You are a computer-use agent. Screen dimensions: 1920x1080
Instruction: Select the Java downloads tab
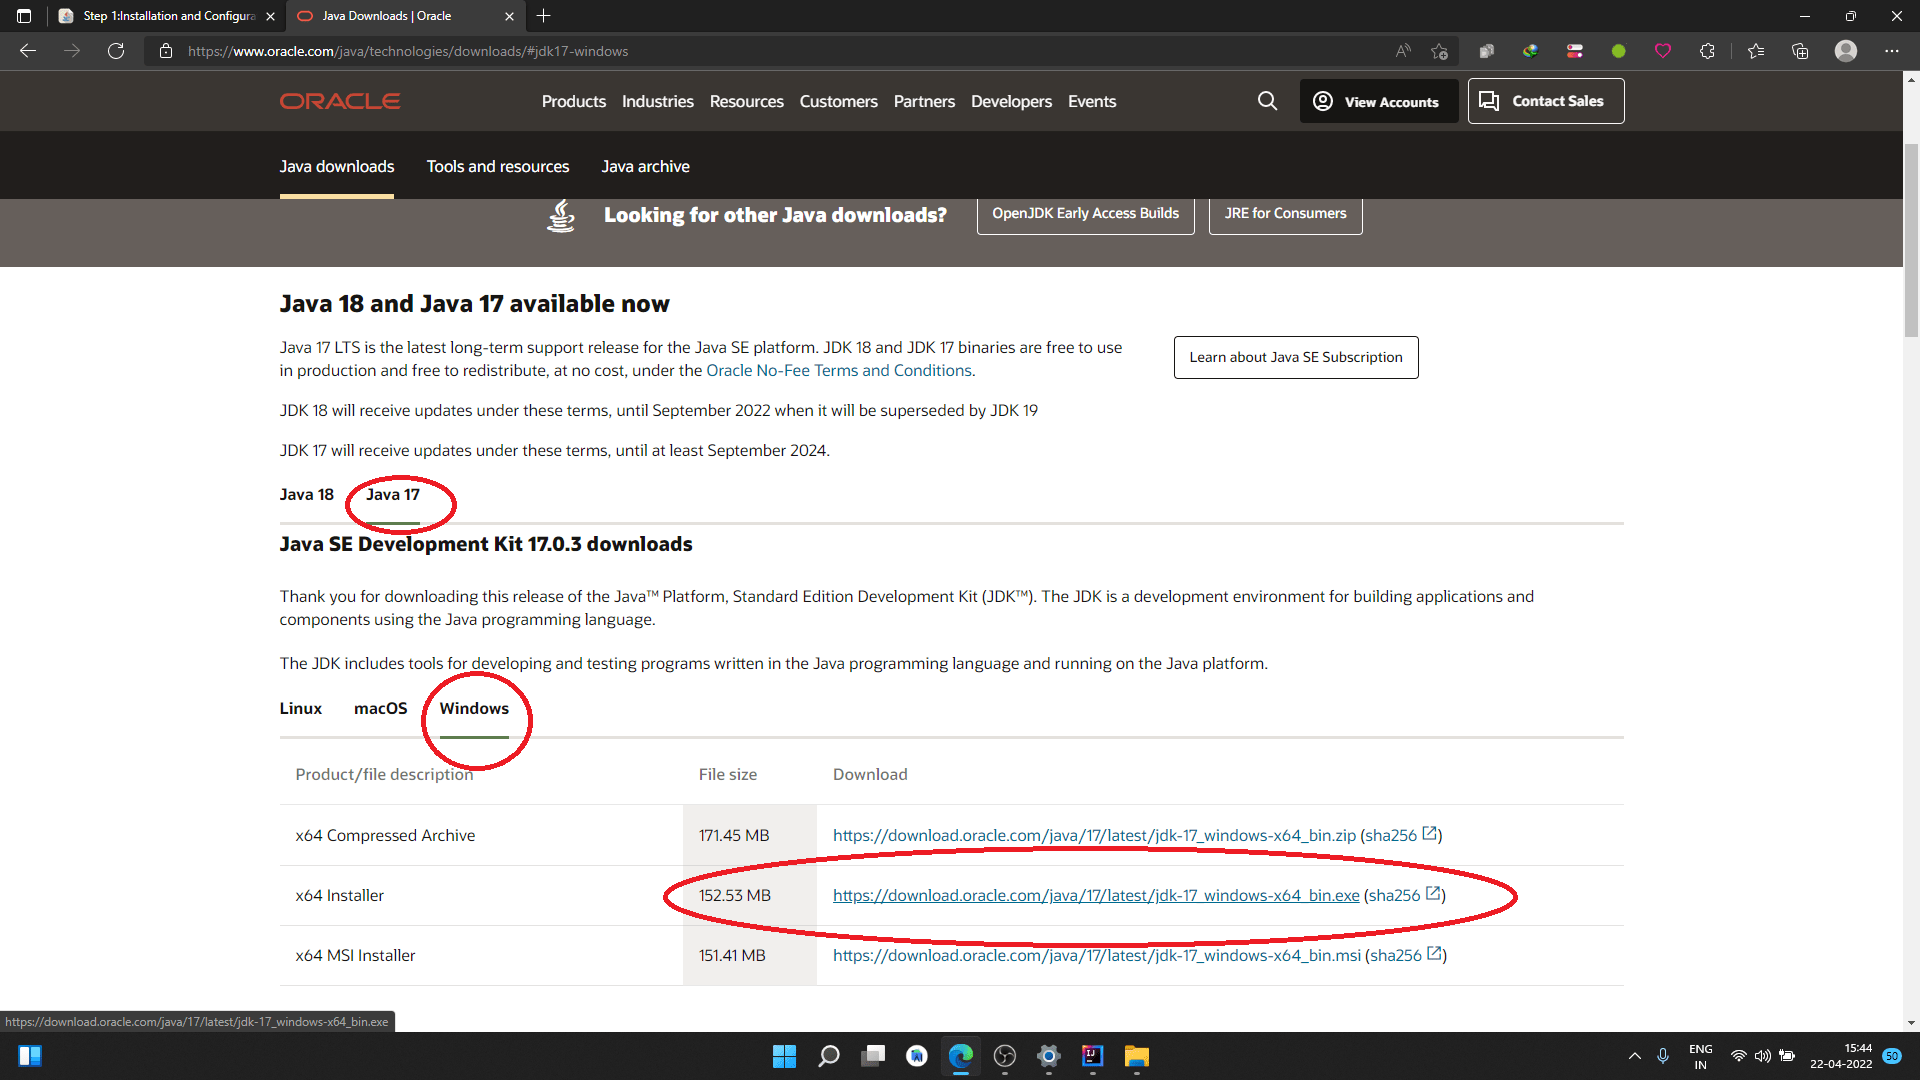337,166
